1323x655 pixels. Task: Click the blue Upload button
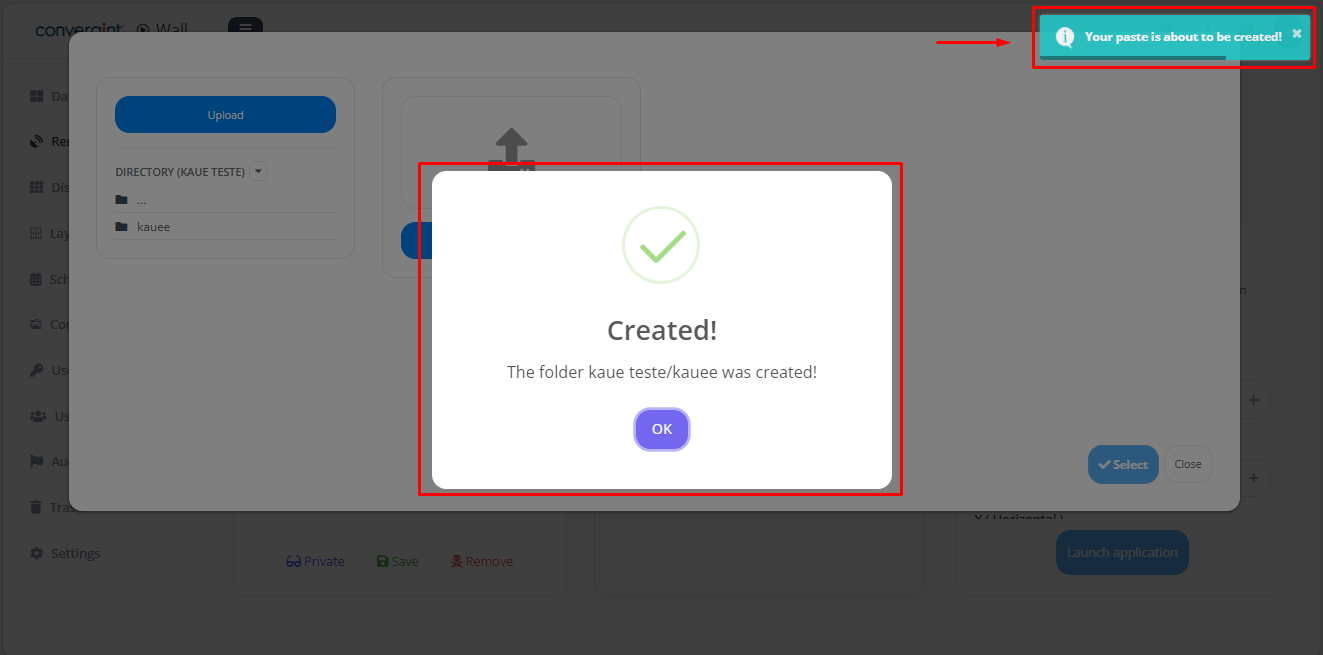225,115
